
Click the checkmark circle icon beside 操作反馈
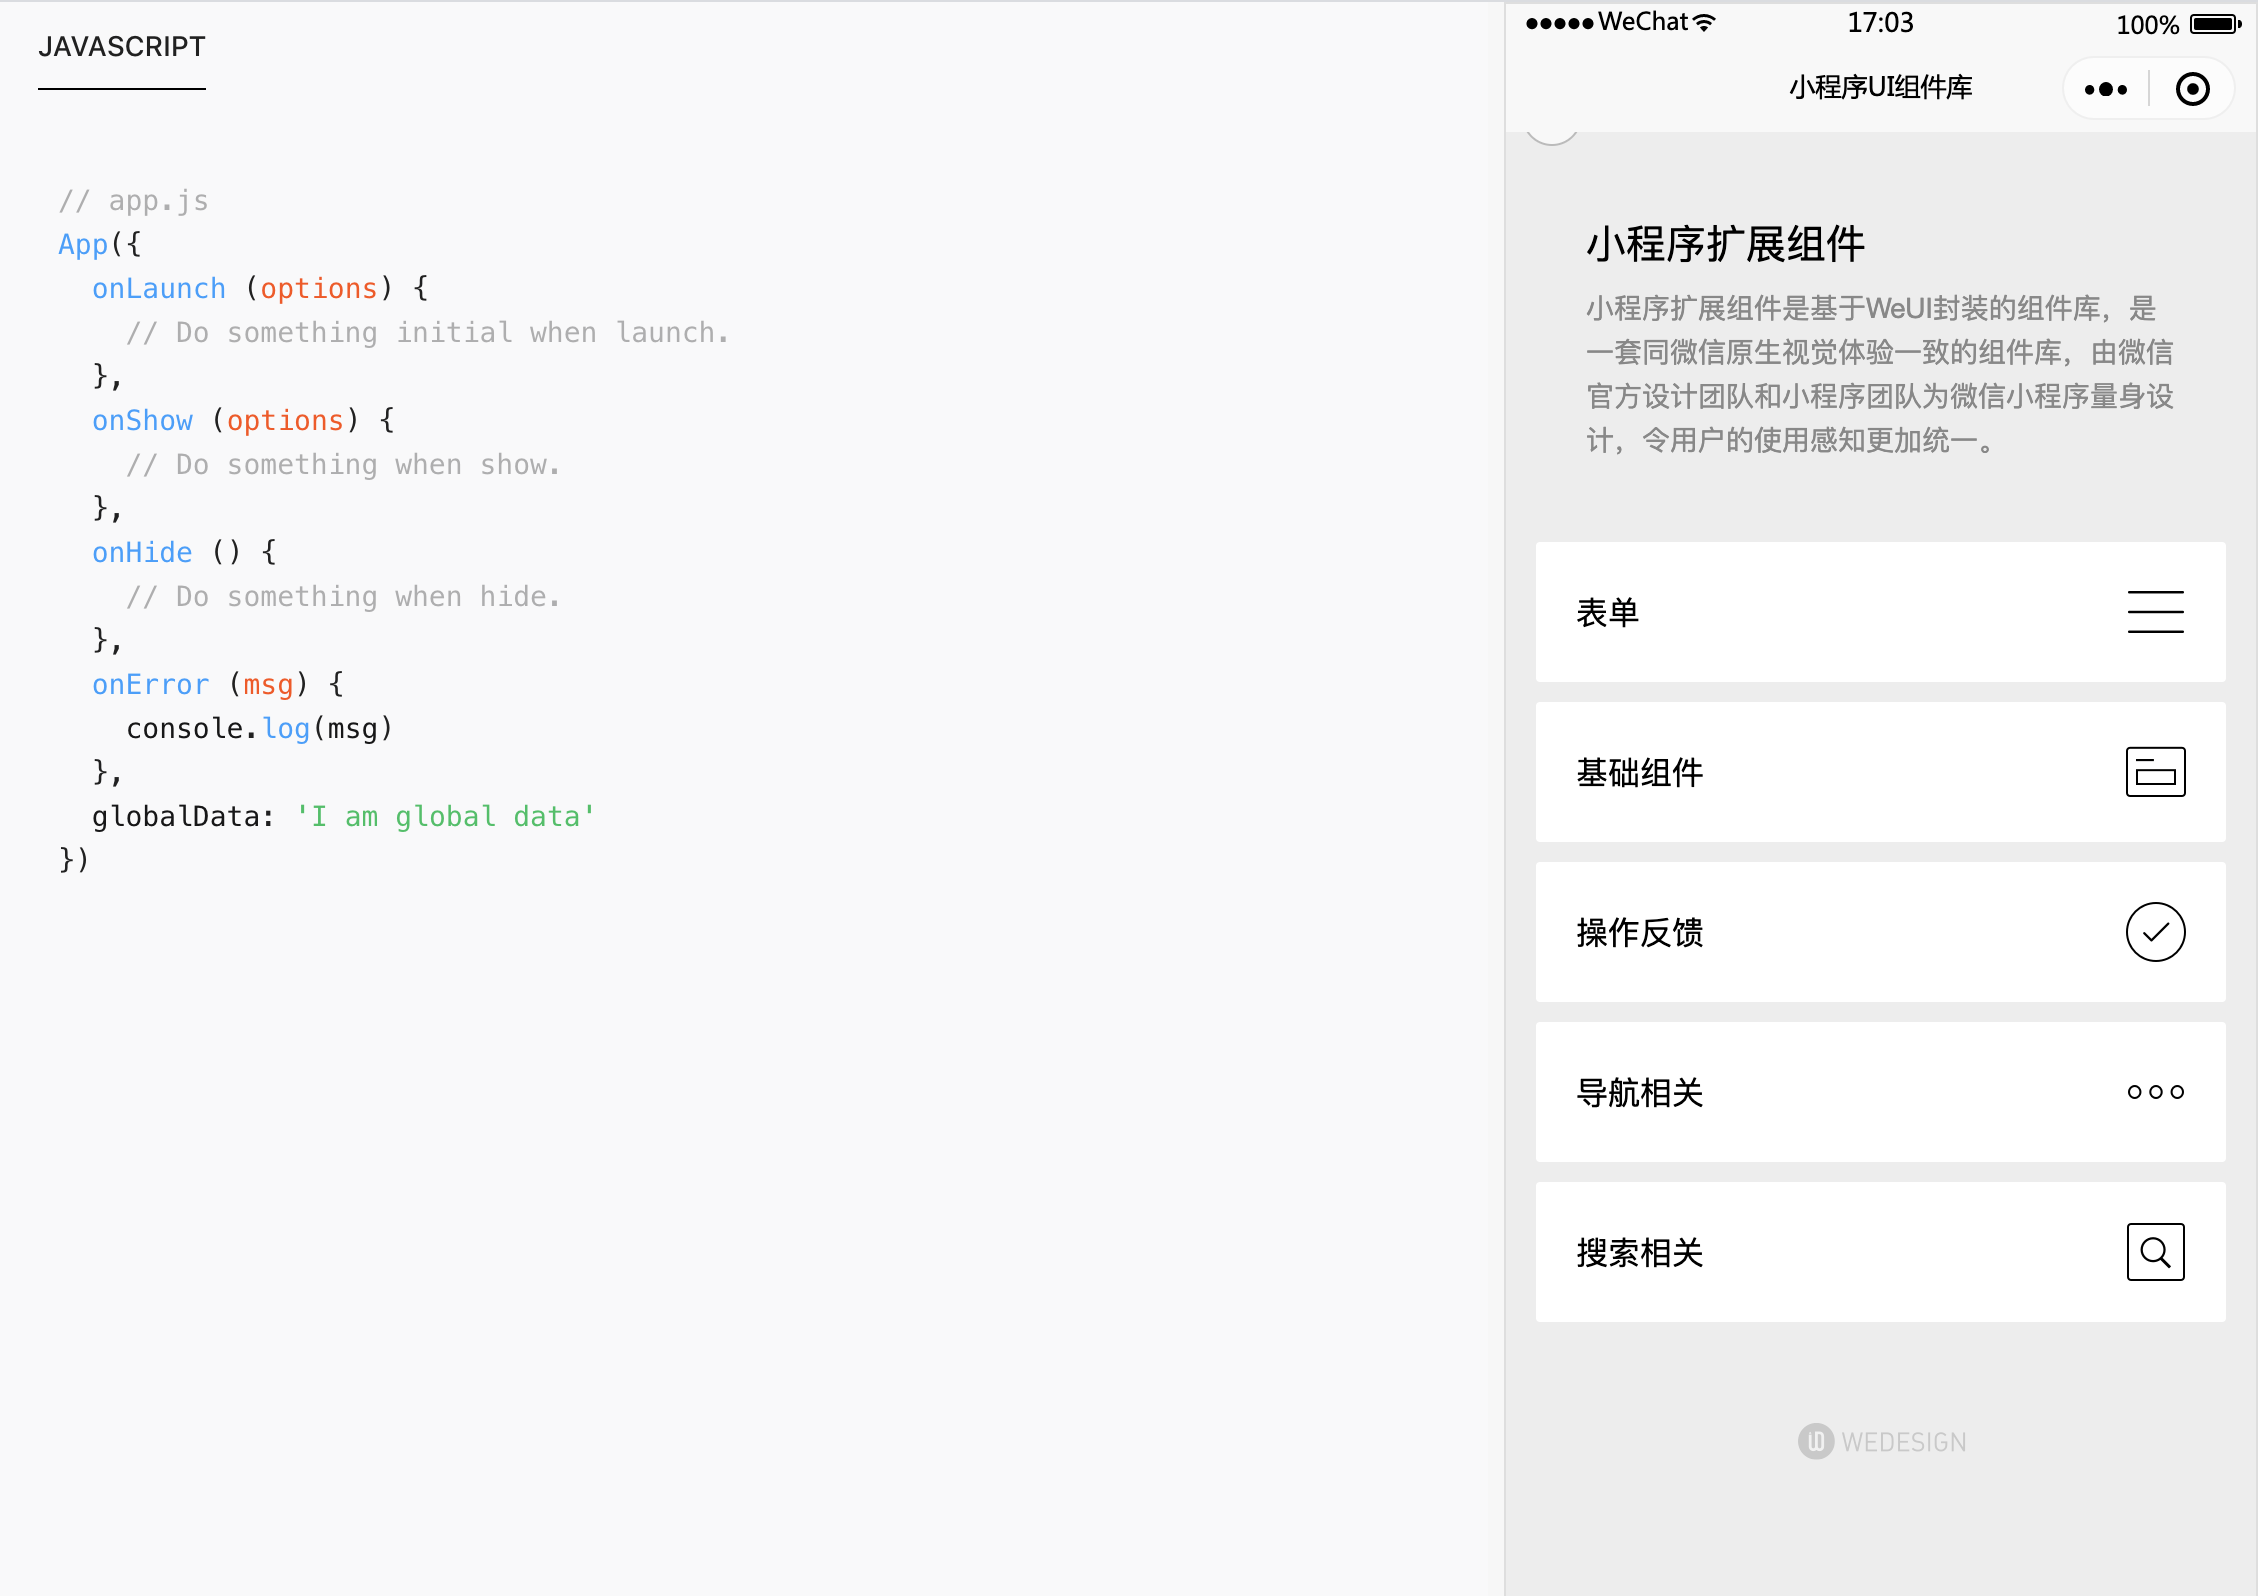tap(2155, 932)
